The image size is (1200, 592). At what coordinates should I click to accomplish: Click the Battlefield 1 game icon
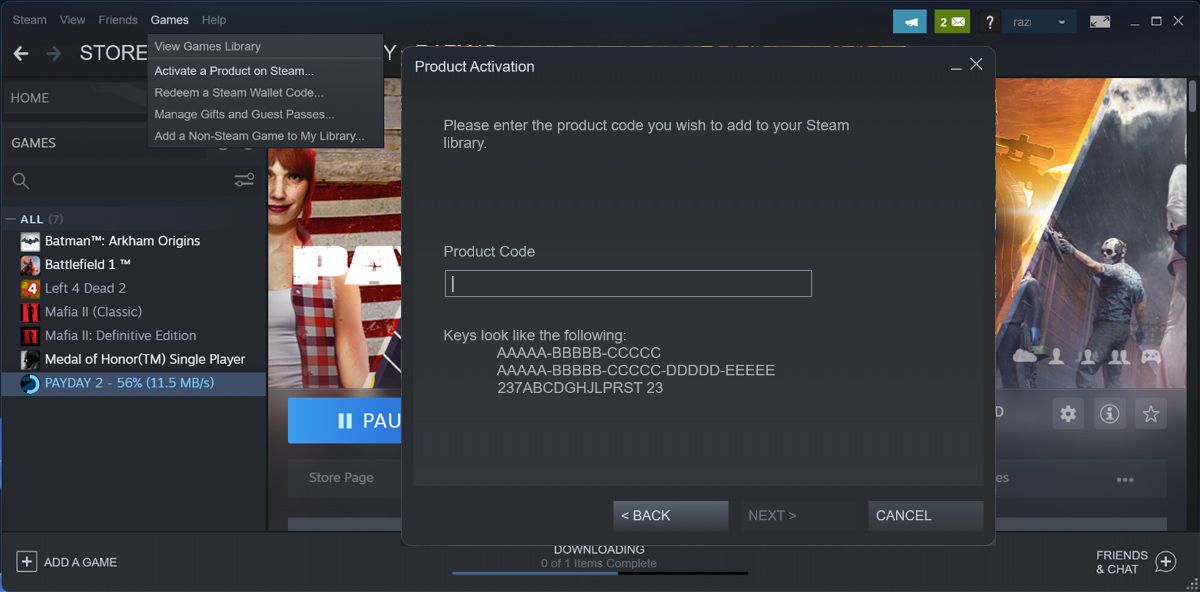point(30,265)
